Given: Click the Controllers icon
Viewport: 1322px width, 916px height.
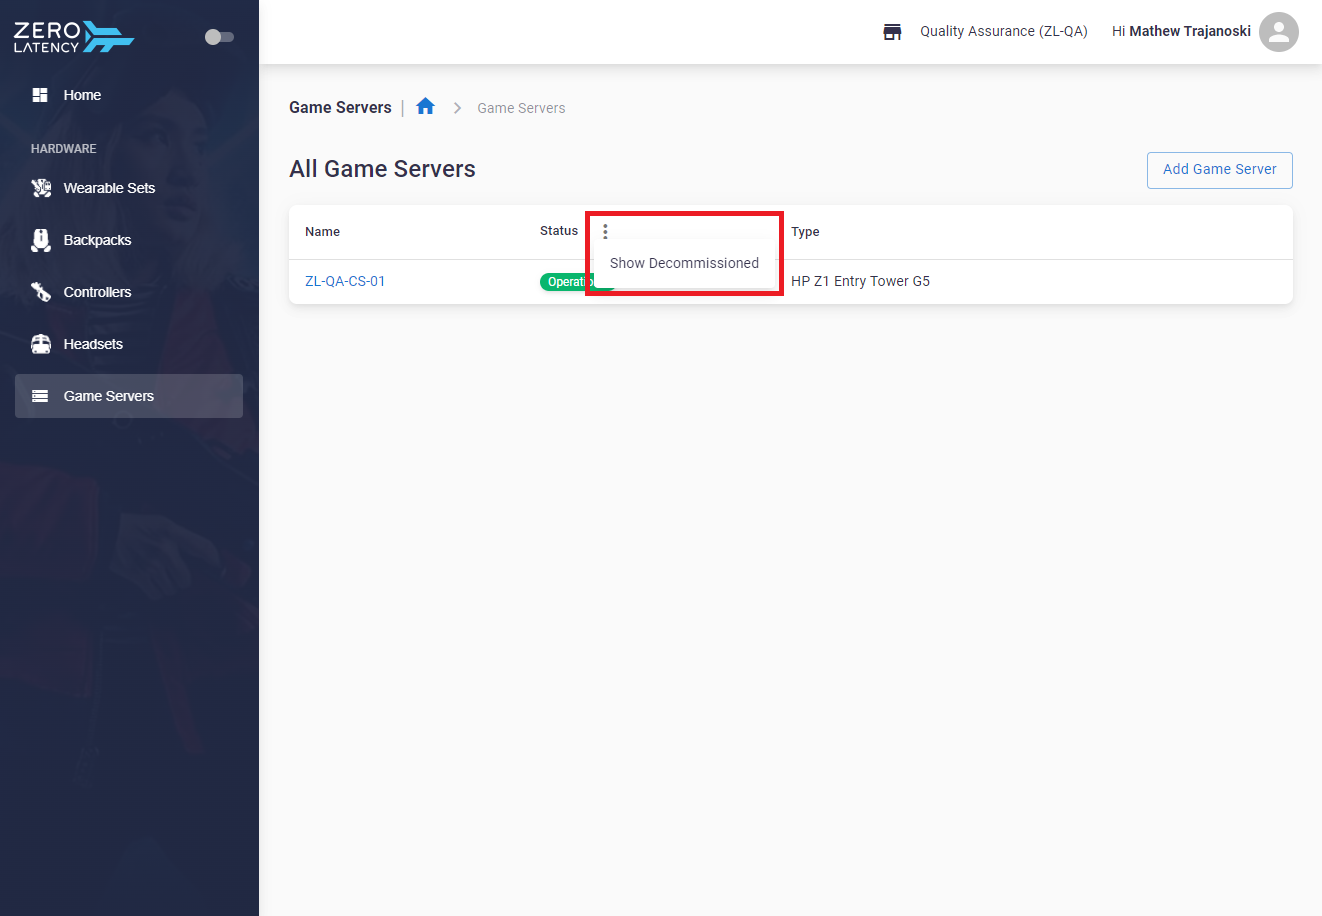Looking at the screenshot, I should [41, 292].
